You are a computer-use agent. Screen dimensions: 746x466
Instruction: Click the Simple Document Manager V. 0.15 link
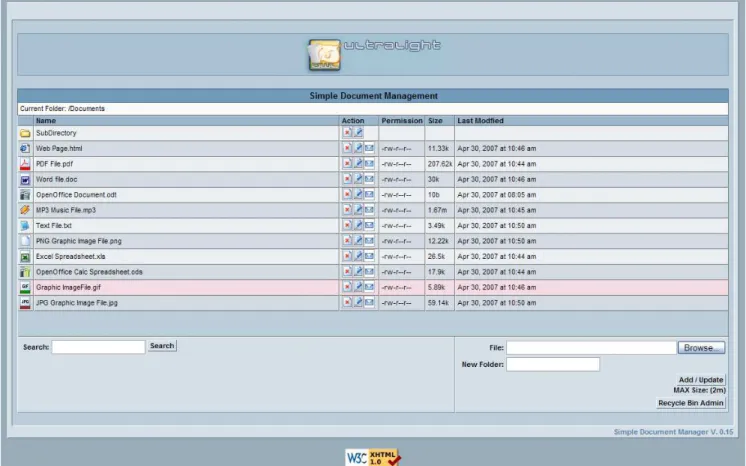[x=673, y=432]
